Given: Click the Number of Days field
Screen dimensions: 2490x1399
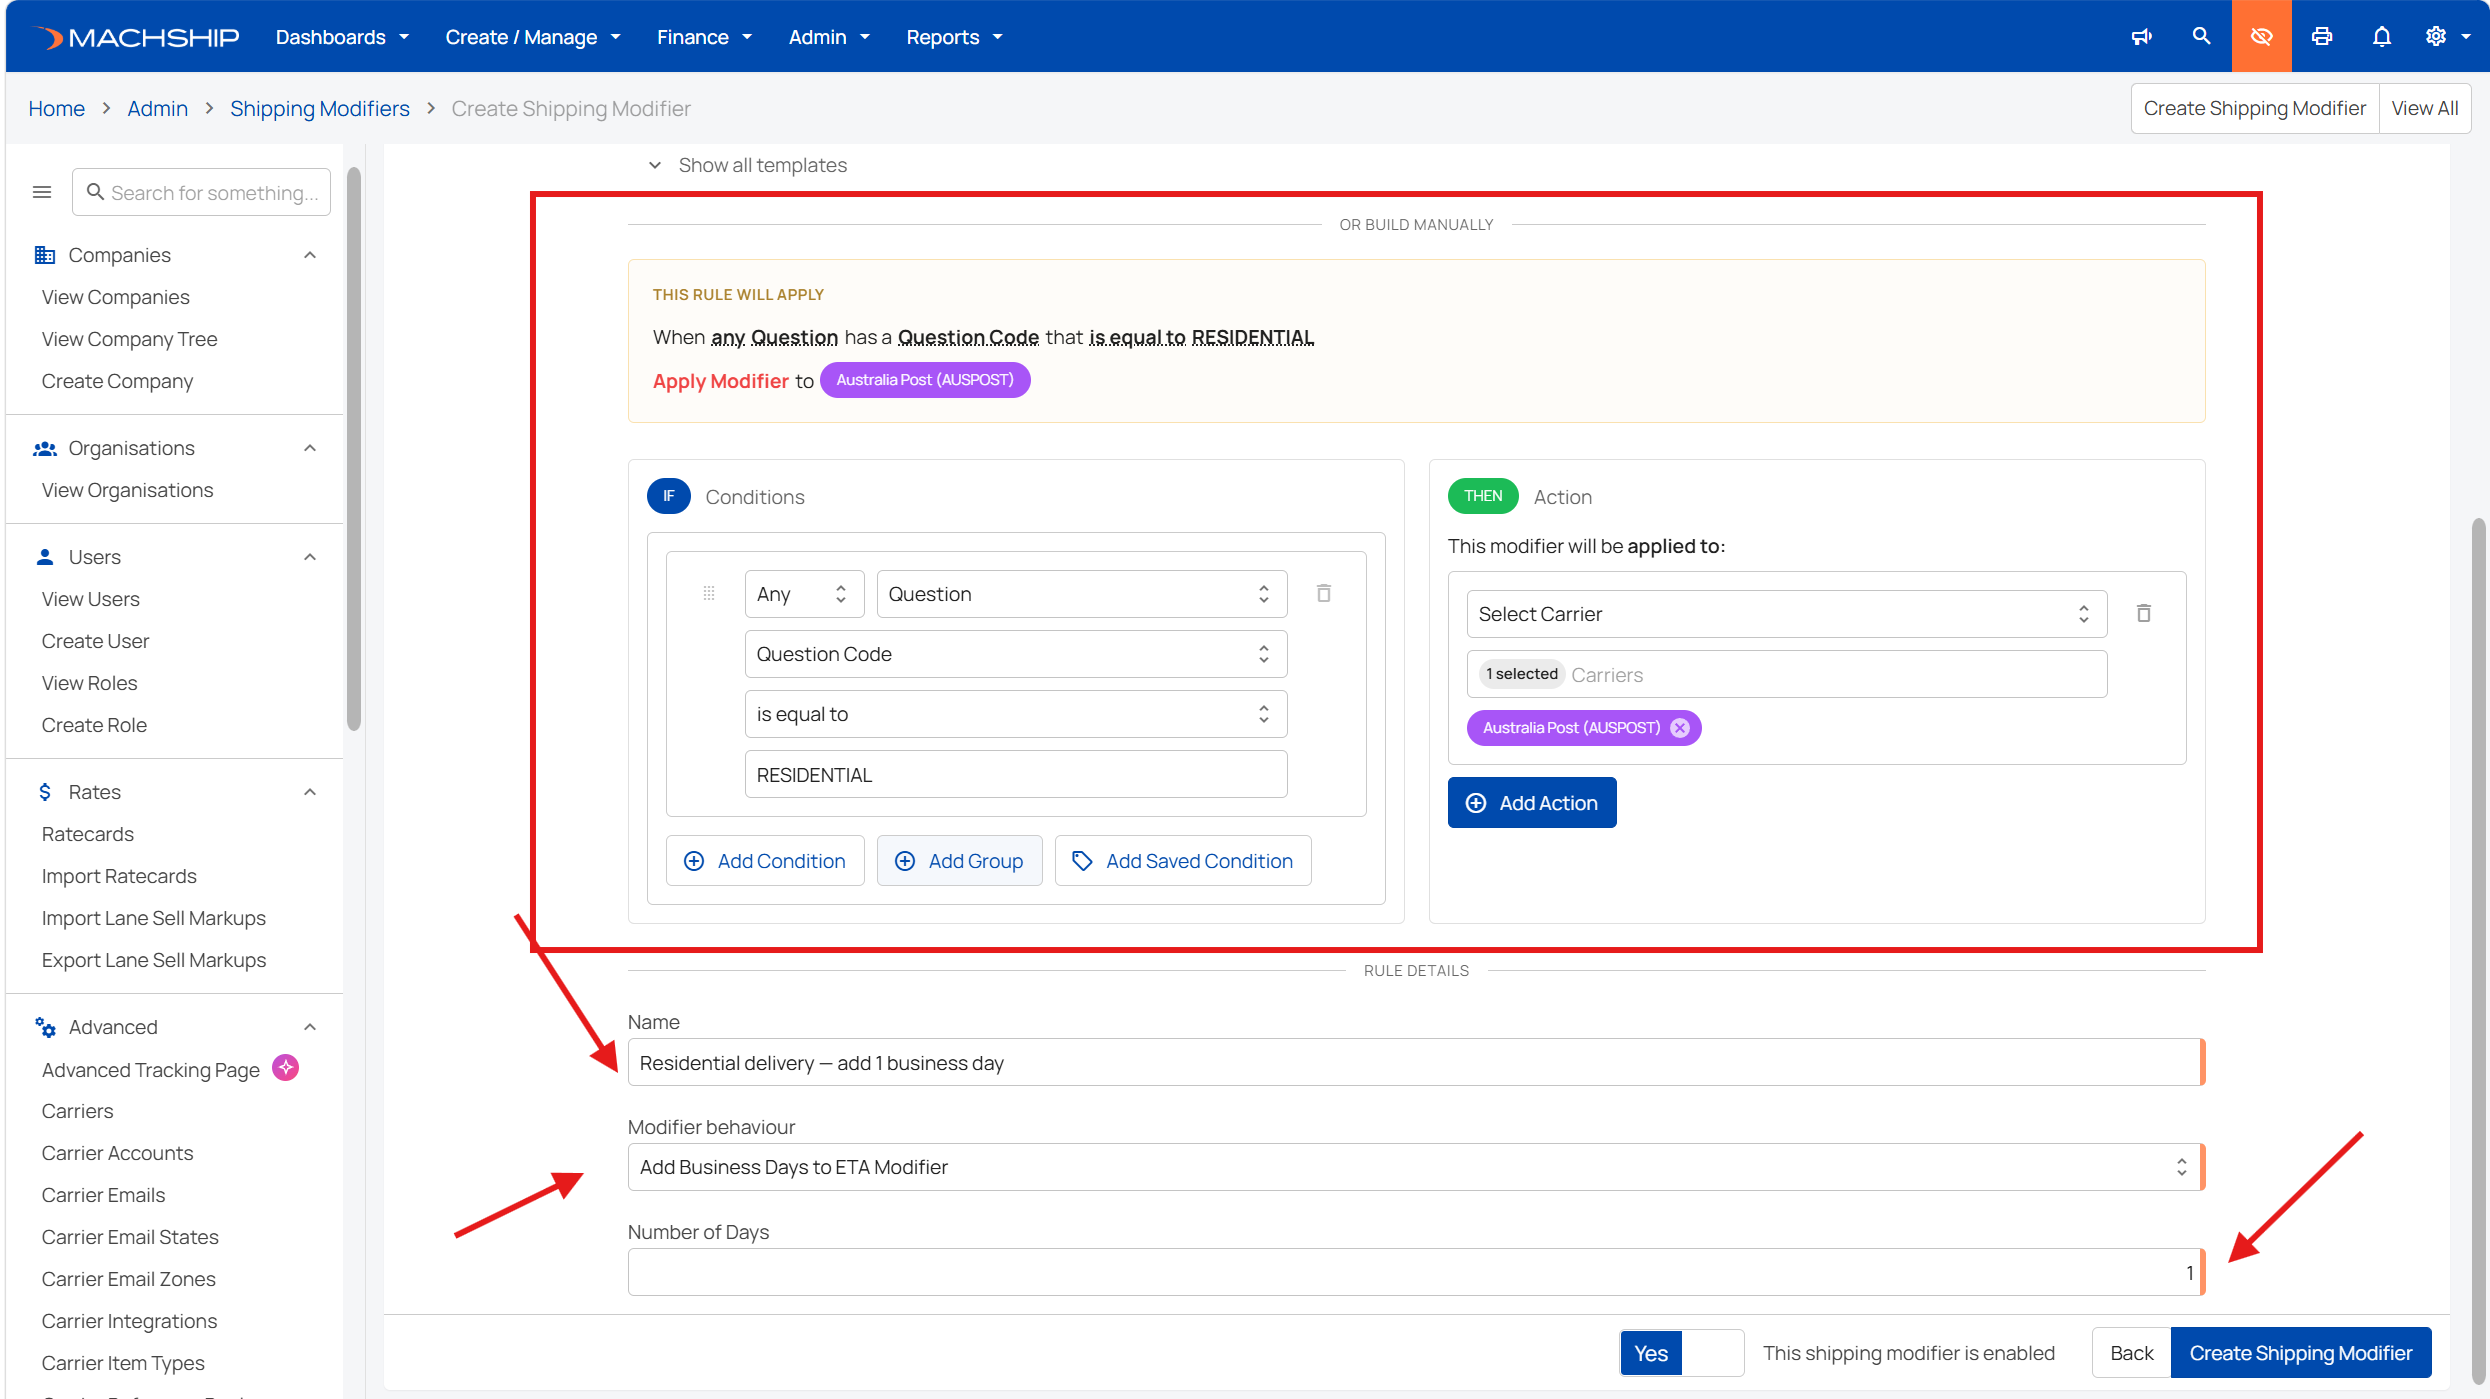Looking at the screenshot, I should [1415, 1272].
